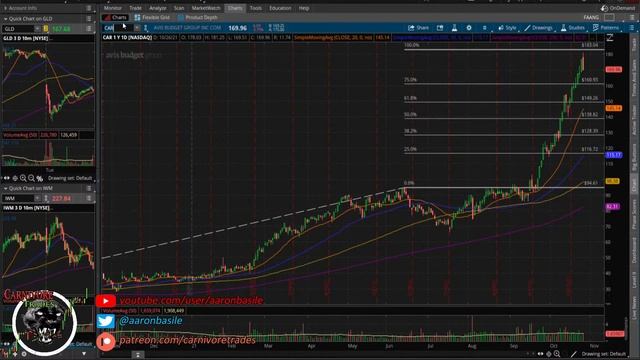
Task: Click the yellow link icon beside GLD
Action: pyautogui.click(x=45, y=29)
